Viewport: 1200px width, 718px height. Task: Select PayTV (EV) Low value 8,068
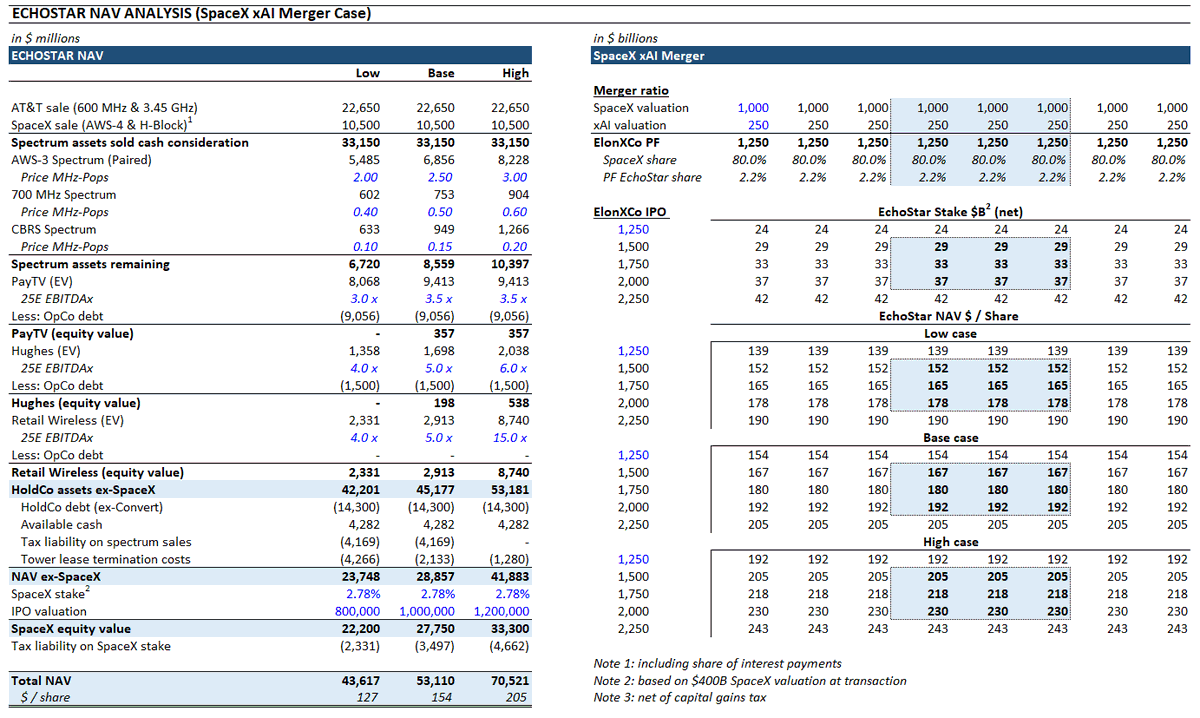[x=363, y=281]
